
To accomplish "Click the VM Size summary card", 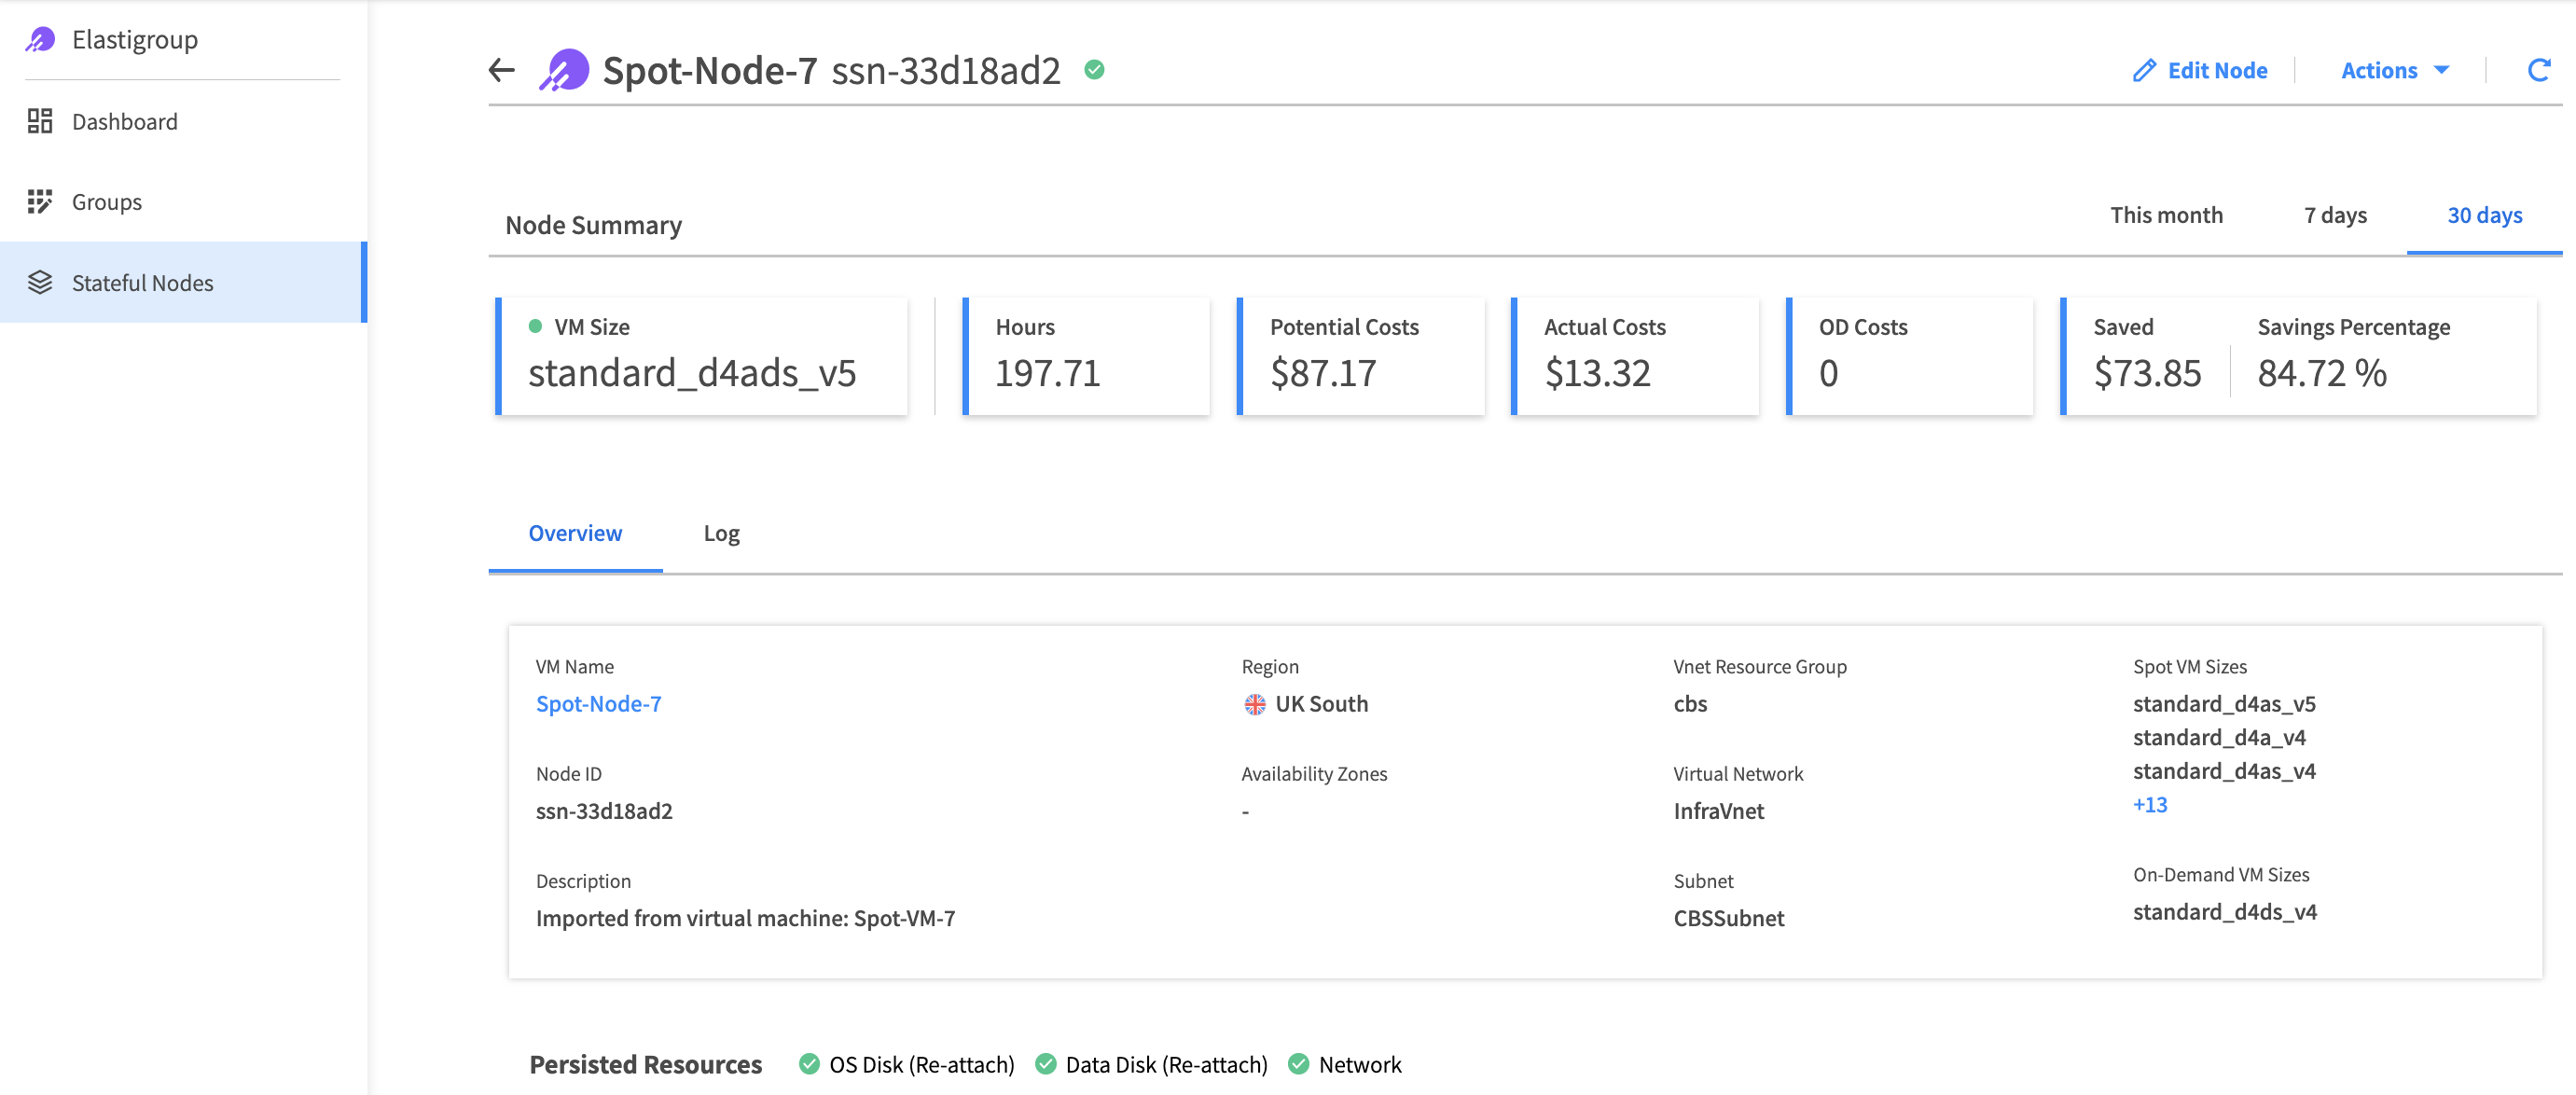I will click(x=702, y=356).
